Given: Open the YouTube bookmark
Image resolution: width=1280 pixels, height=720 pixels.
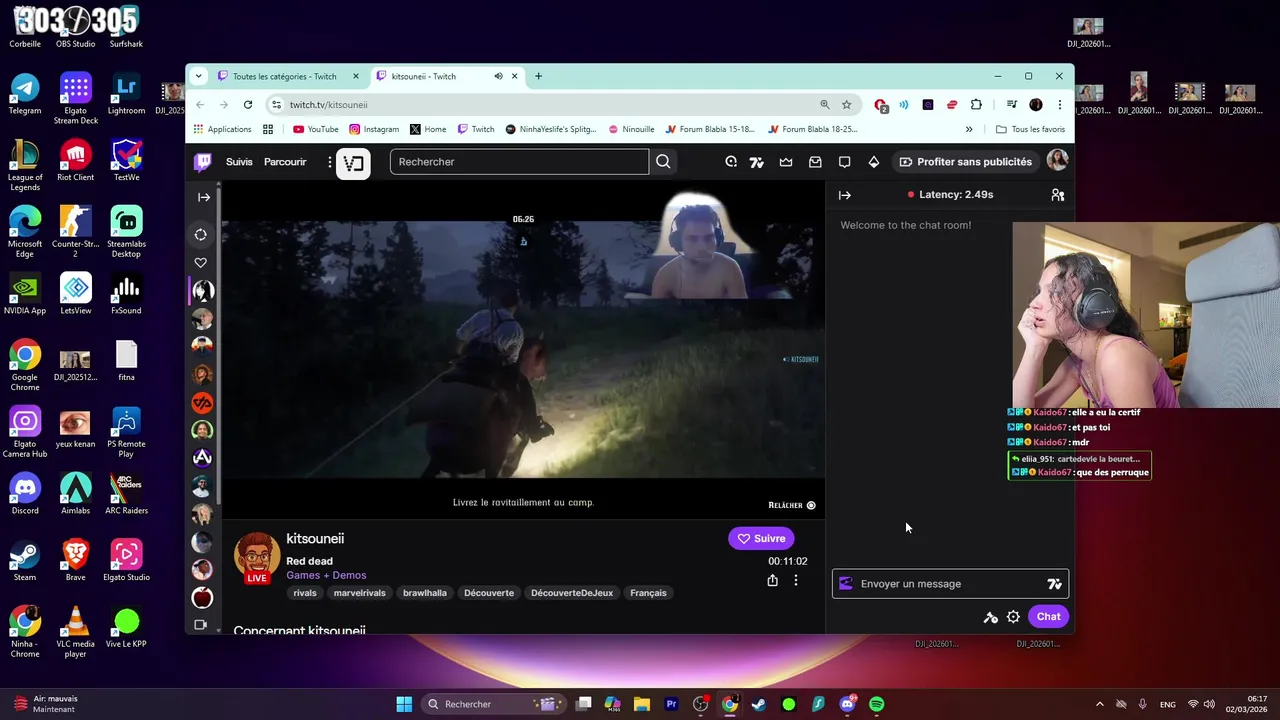Looking at the screenshot, I should pos(315,129).
